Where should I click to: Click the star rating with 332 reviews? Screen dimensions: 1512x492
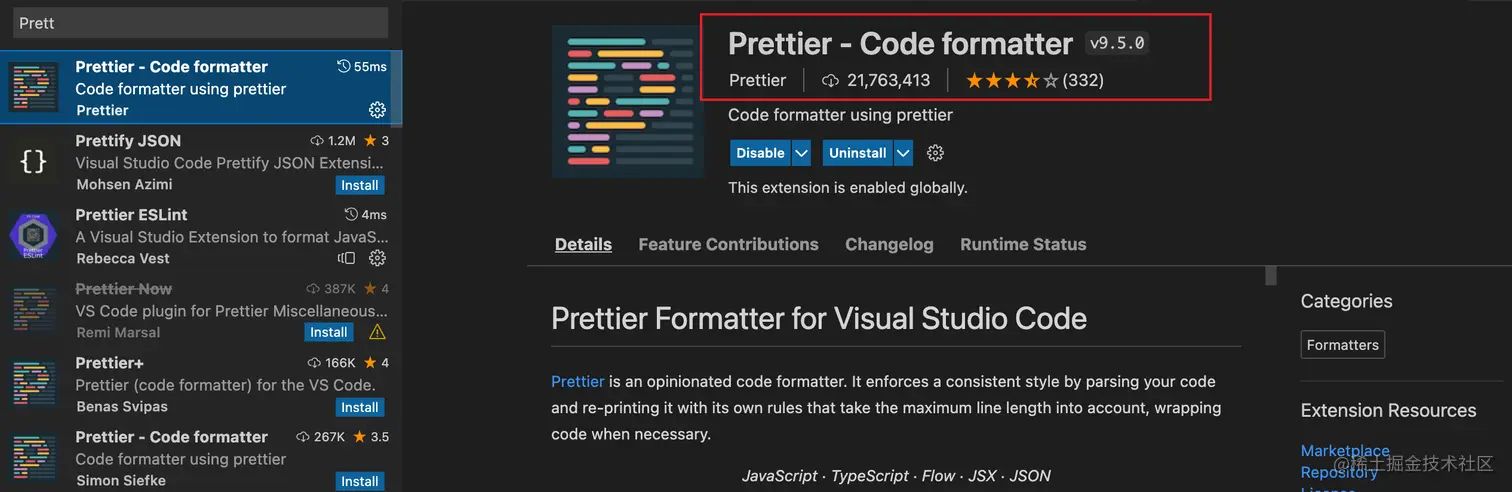(x=1035, y=80)
